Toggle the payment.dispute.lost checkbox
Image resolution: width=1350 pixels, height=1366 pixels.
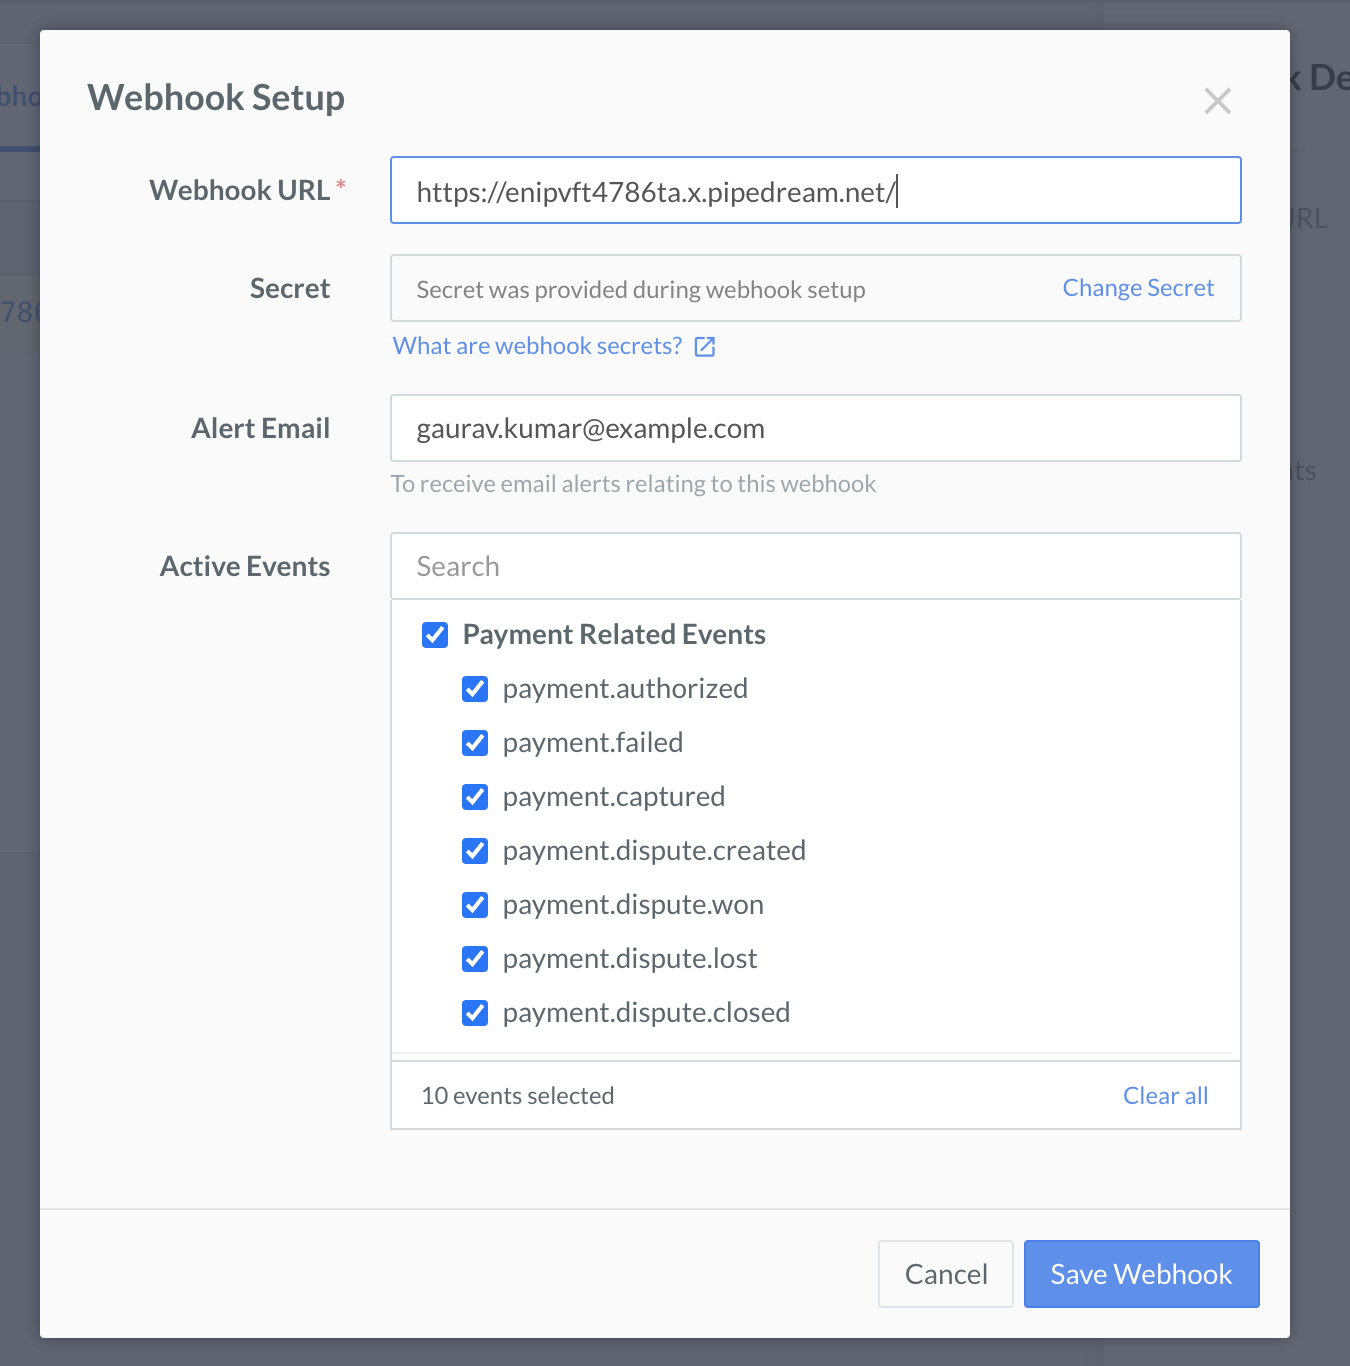tap(475, 959)
